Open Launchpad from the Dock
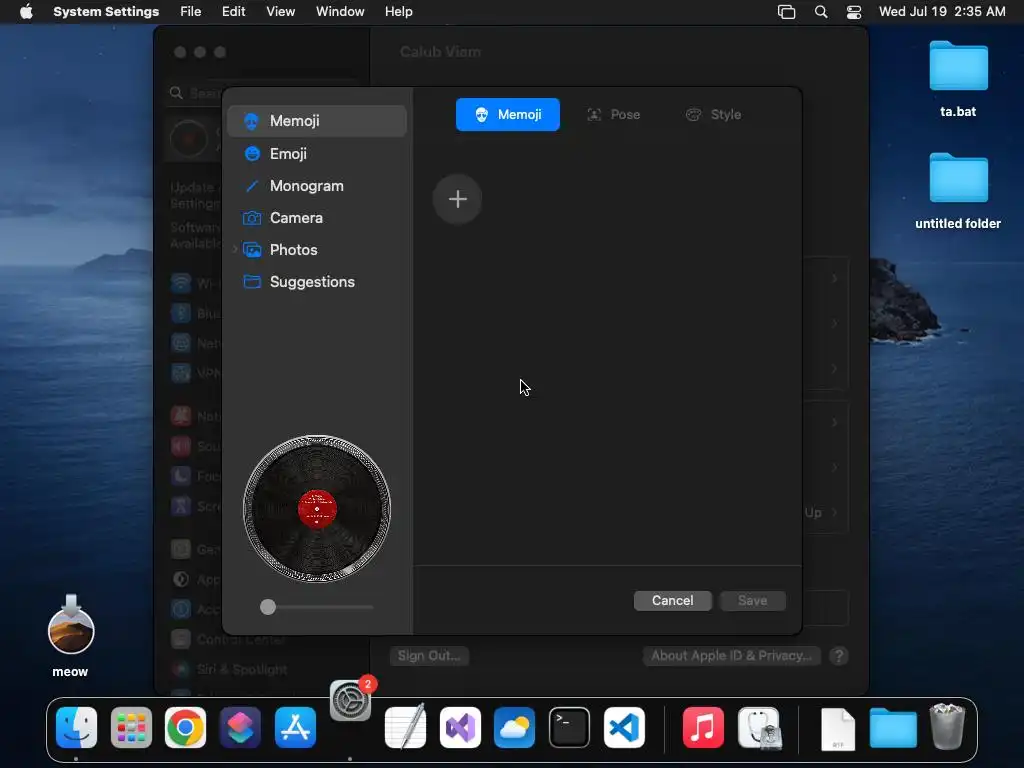 [131, 728]
